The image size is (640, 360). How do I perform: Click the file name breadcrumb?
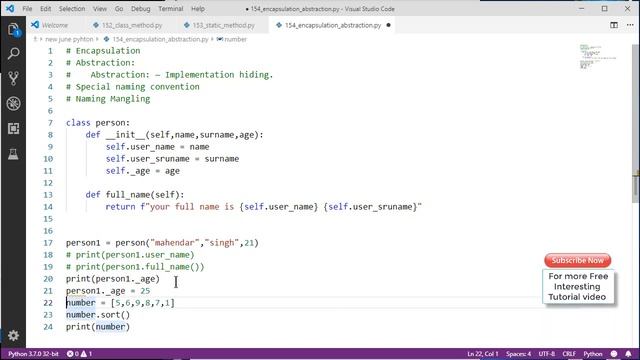[160, 39]
